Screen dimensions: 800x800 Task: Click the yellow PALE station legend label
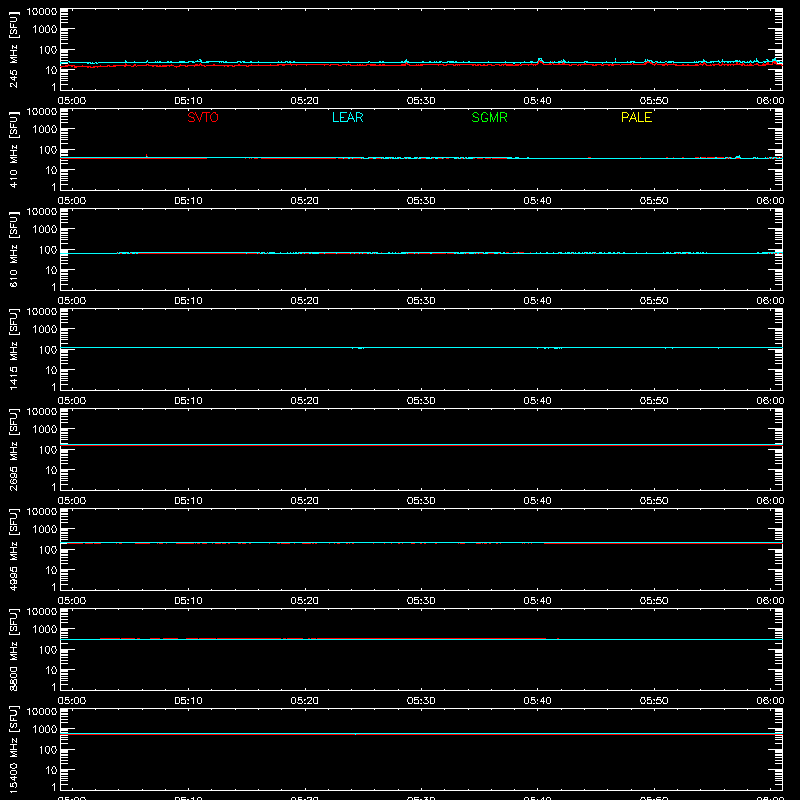click(636, 117)
